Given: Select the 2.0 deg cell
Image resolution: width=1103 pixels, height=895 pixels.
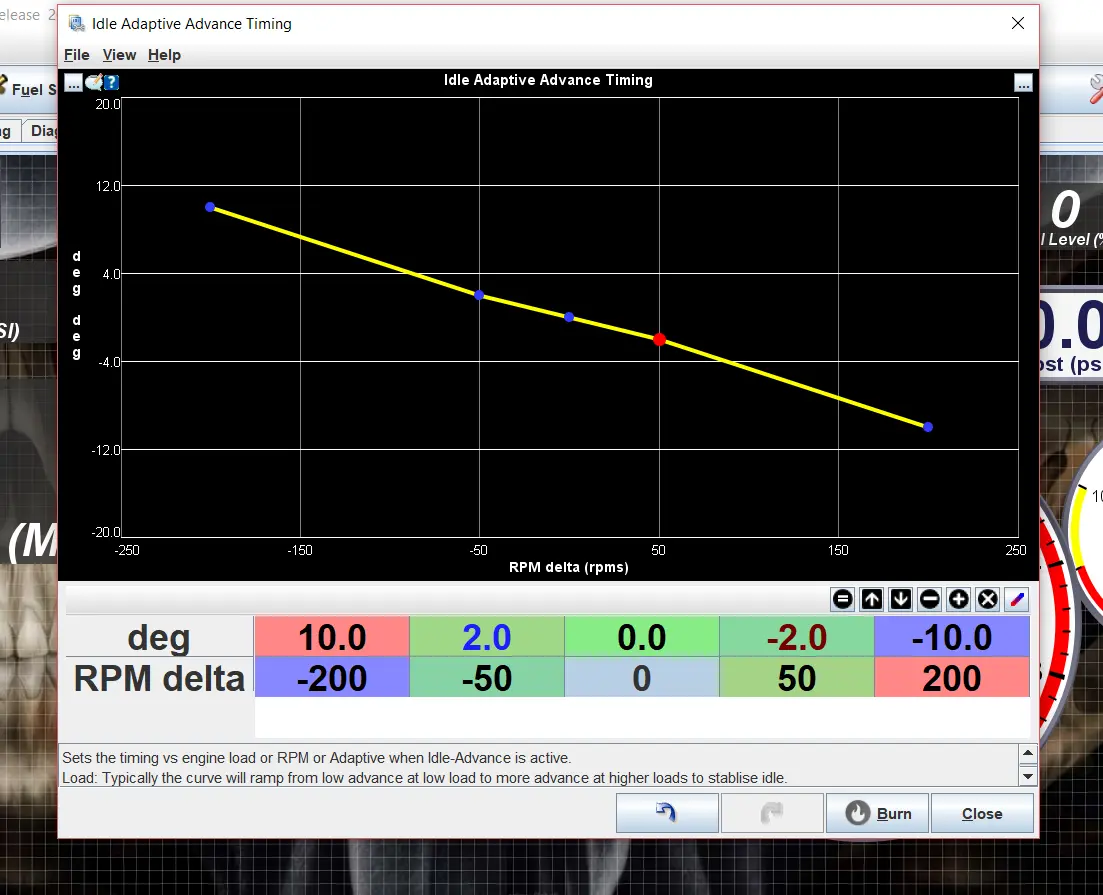Looking at the screenshot, I should pyautogui.click(x=487, y=637).
